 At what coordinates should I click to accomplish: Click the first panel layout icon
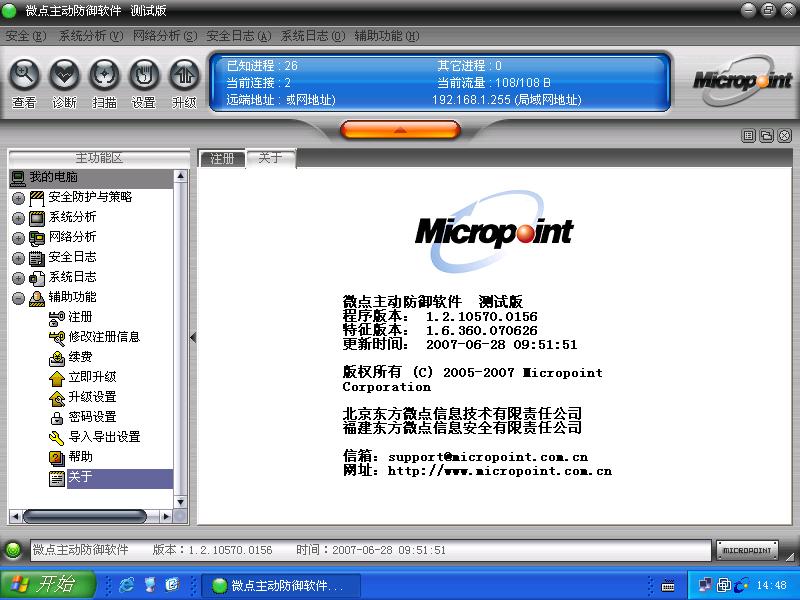[748, 135]
